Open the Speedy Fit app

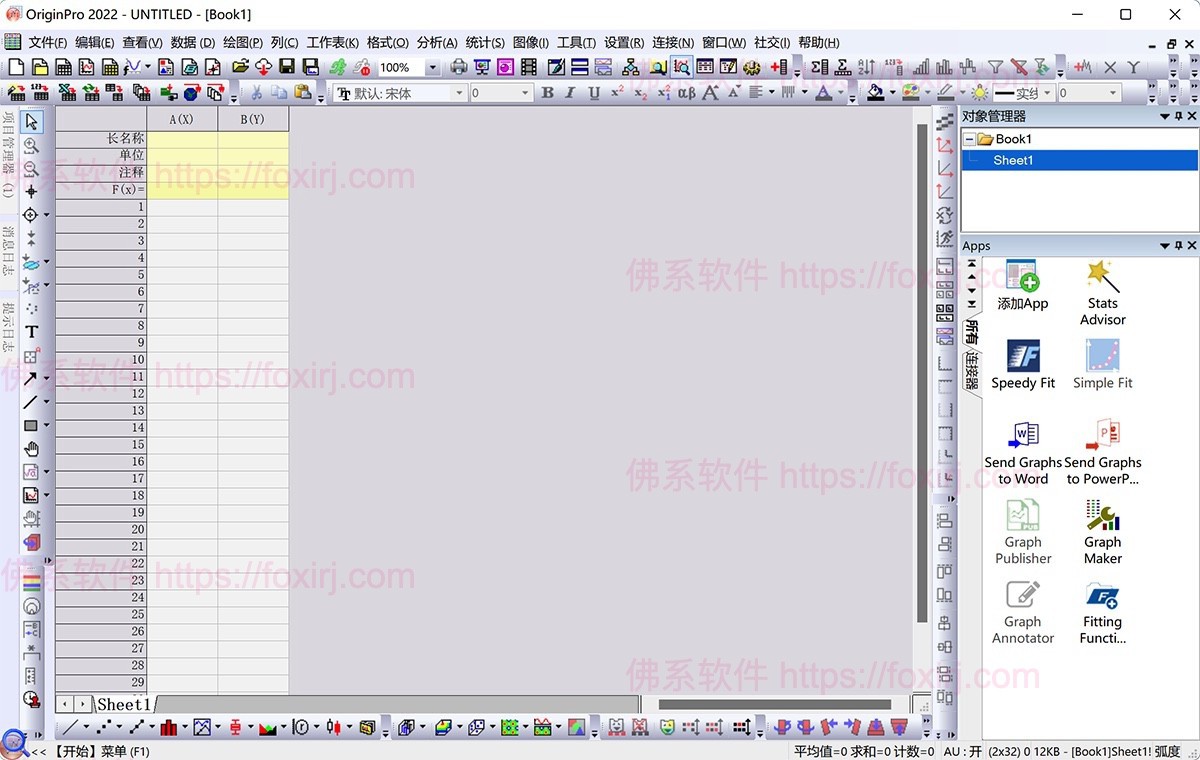pos(1023,365)
